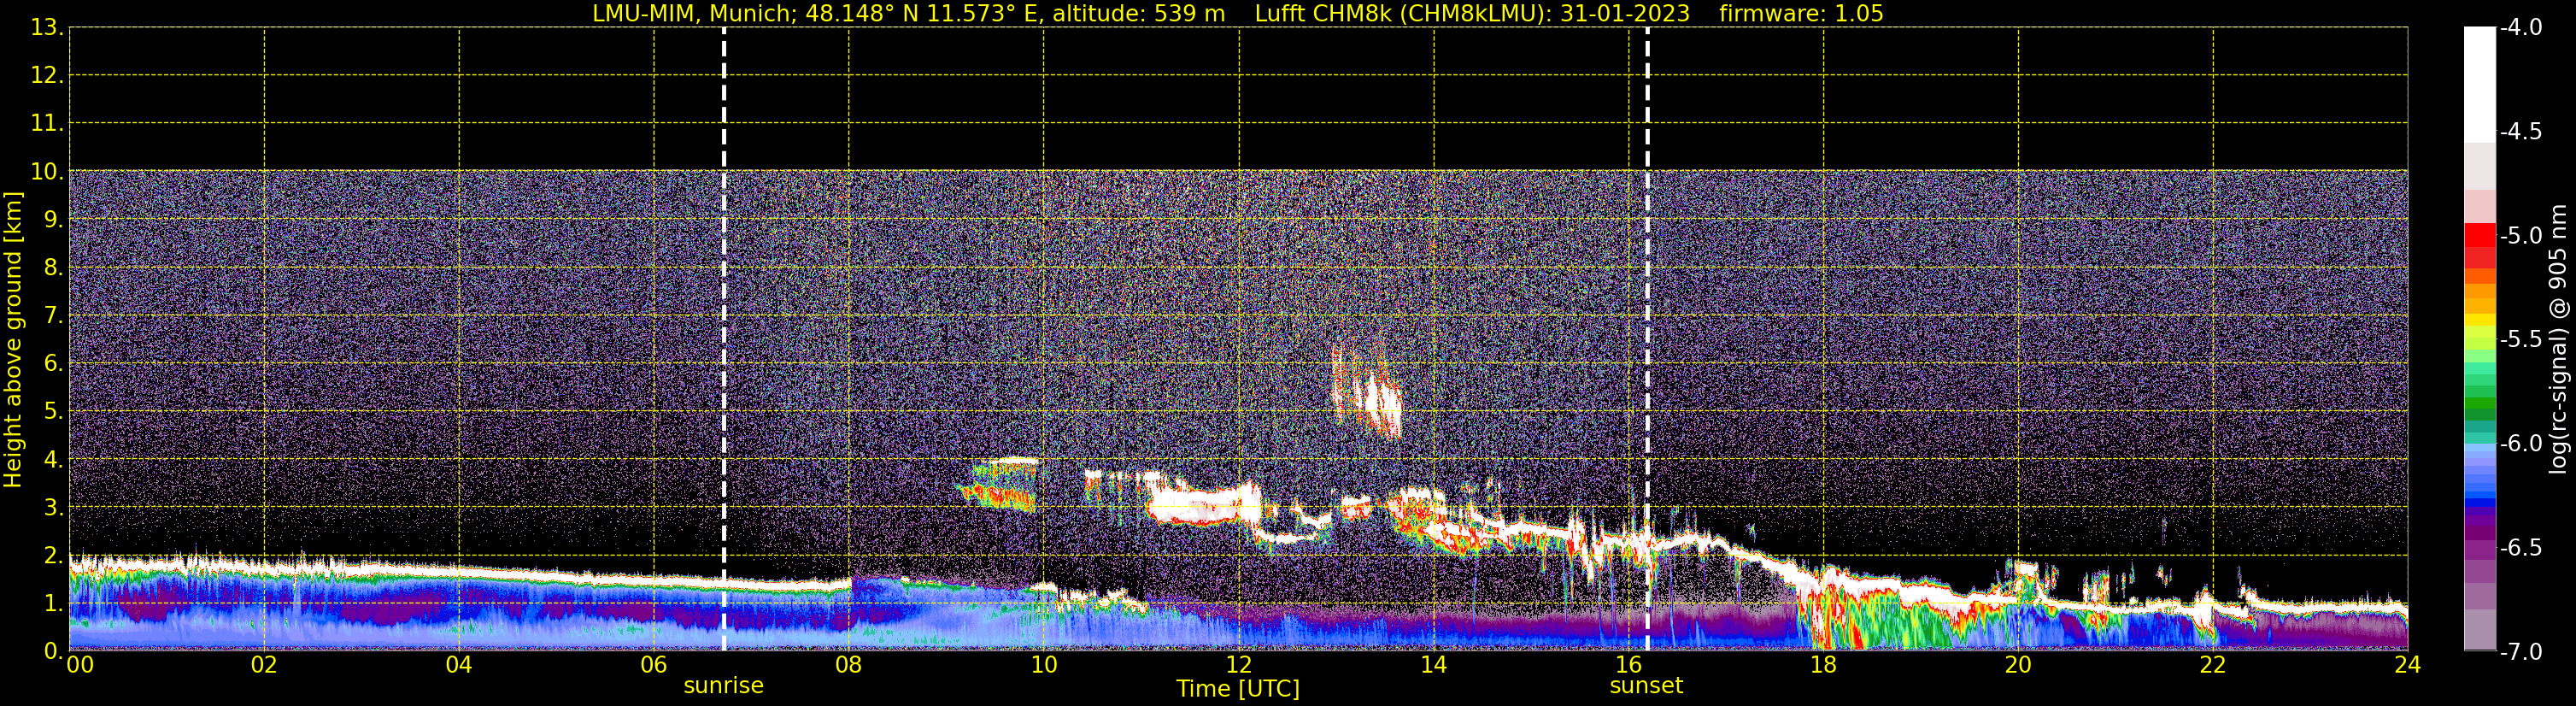Click the 'Time [UTC]' axis label
The height and width of the screenshot is (706, 2576).
coord(1238,689)
